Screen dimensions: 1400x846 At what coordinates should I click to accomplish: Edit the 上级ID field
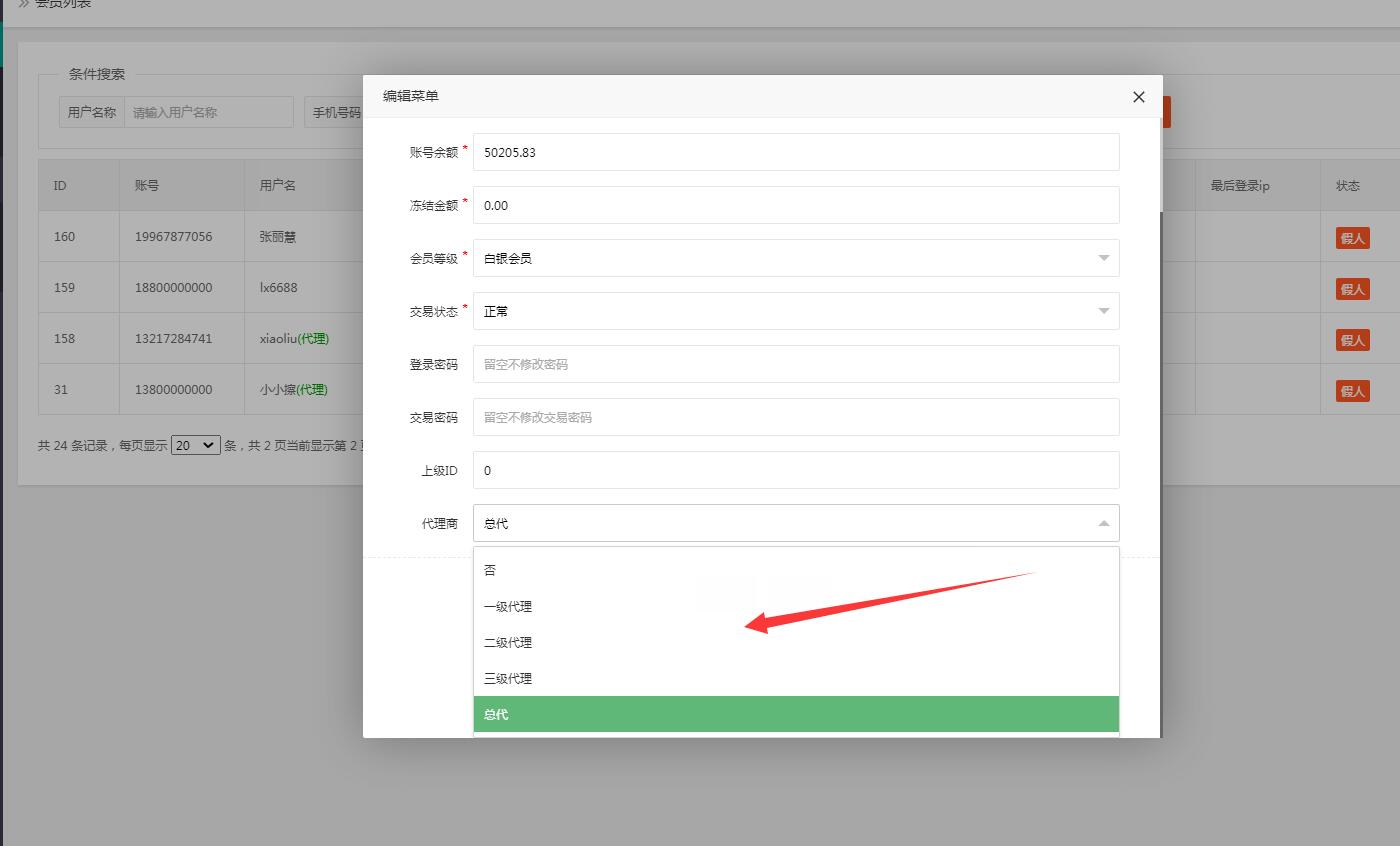pyautogui.click(x=795, y=470)
